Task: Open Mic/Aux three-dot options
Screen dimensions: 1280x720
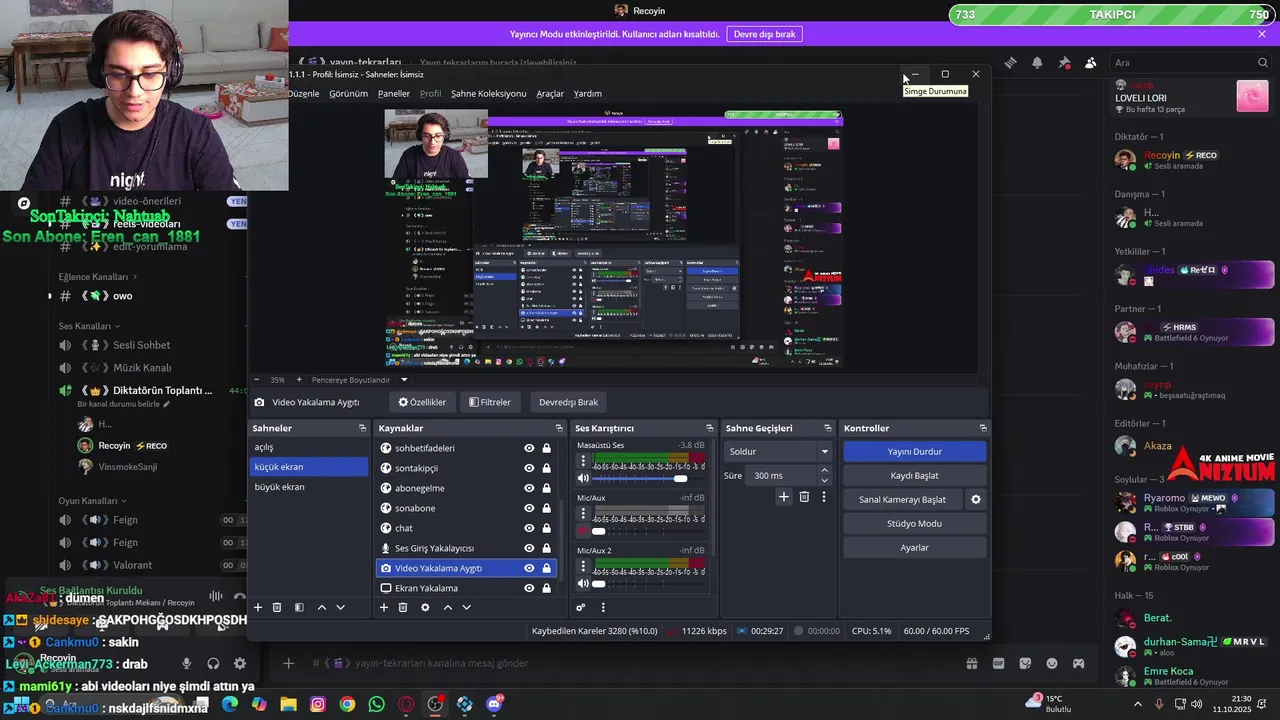Action: (x=583, y=515)
